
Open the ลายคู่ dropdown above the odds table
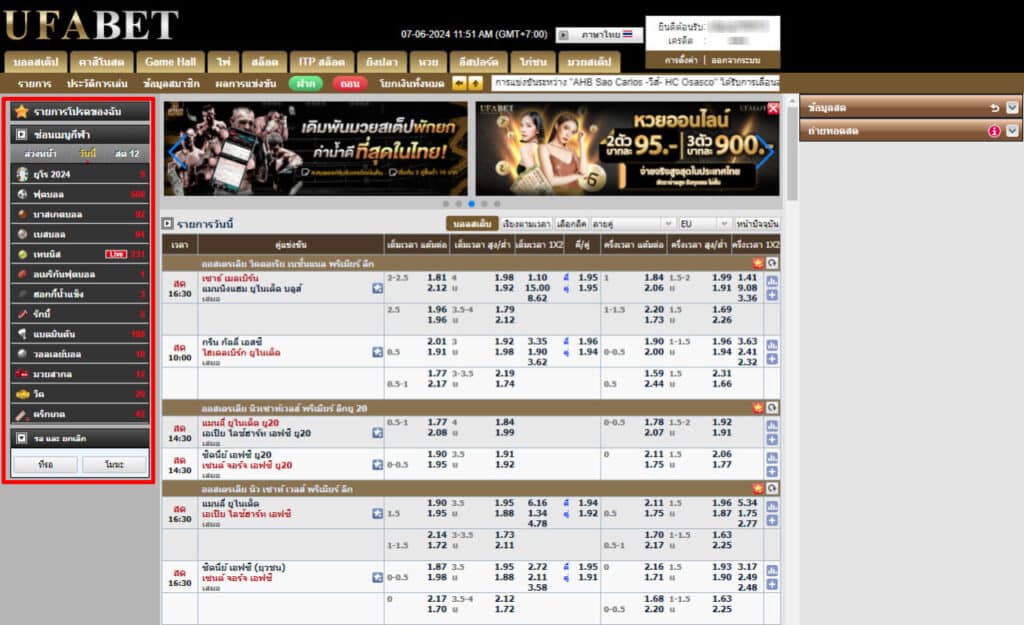point(632,224)
